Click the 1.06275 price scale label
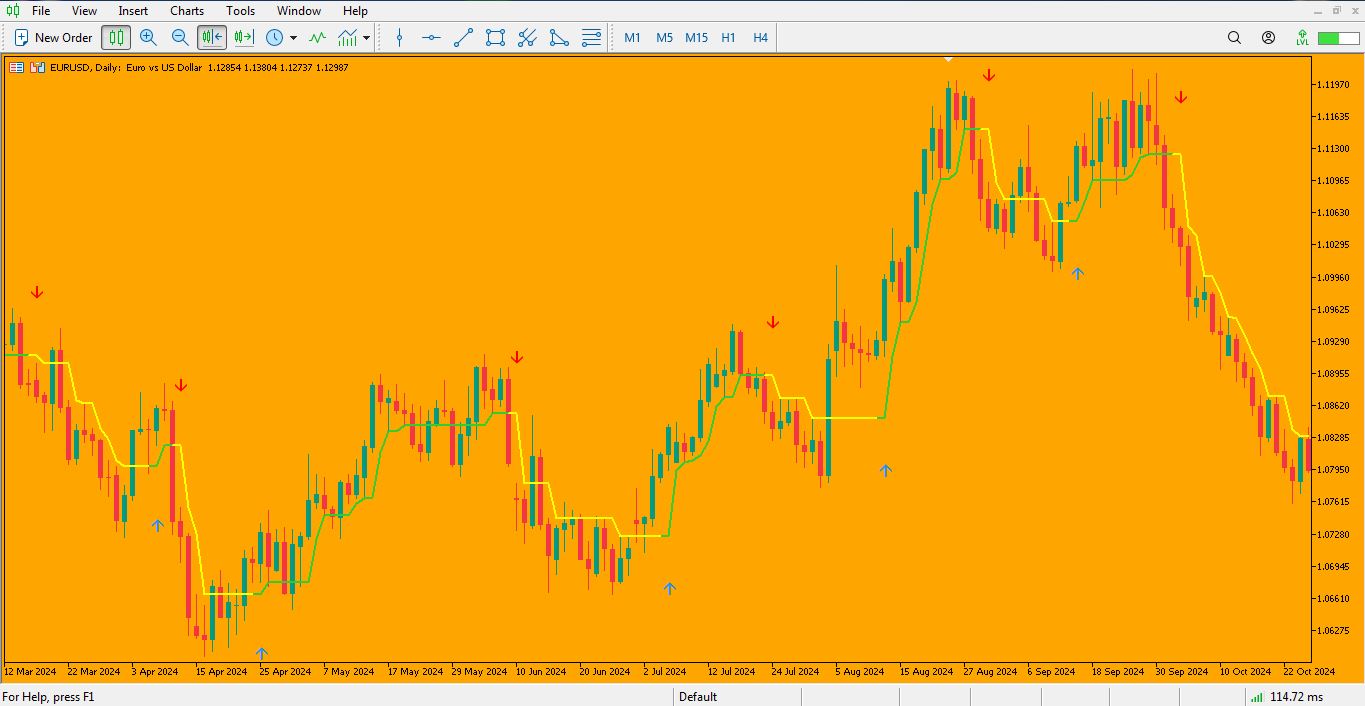Screen dimensions: 1365x706 pyautogui.click(x=1334, y=630)
